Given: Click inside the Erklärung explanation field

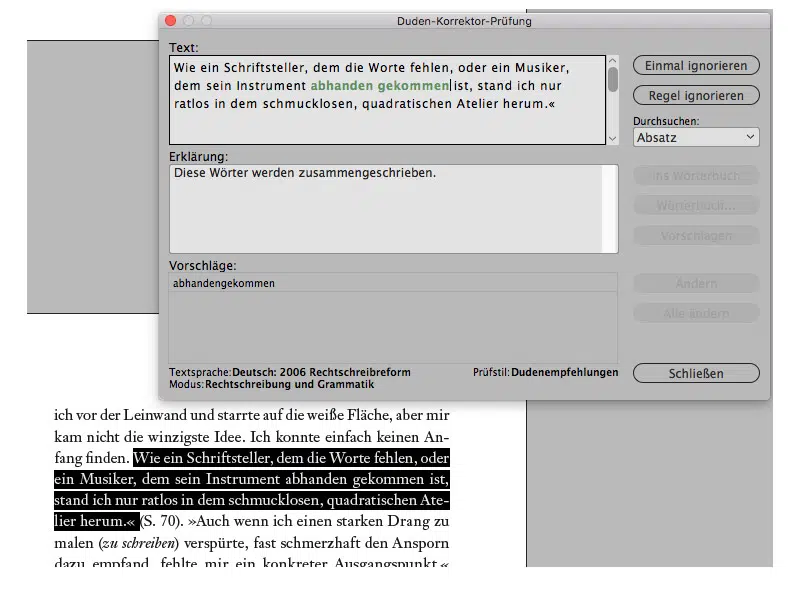Looking at the screenshot, I should (x=393, y=209).
